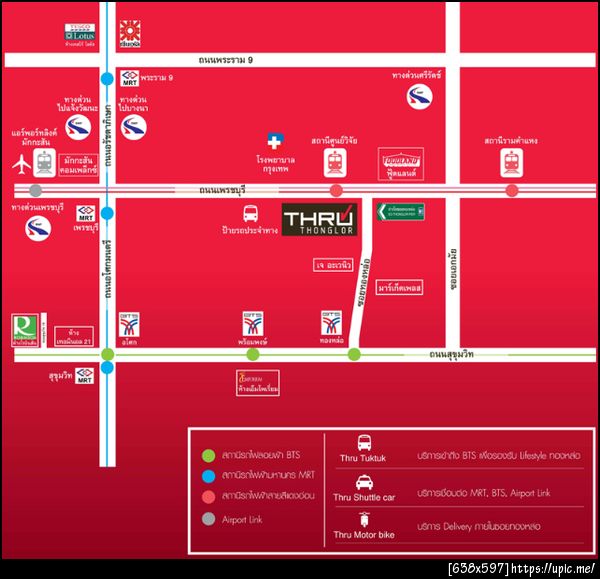600x579 pixels.
Task: Click the 'Thru Shuttle car' legend text
Action: (x=364, y=497)
